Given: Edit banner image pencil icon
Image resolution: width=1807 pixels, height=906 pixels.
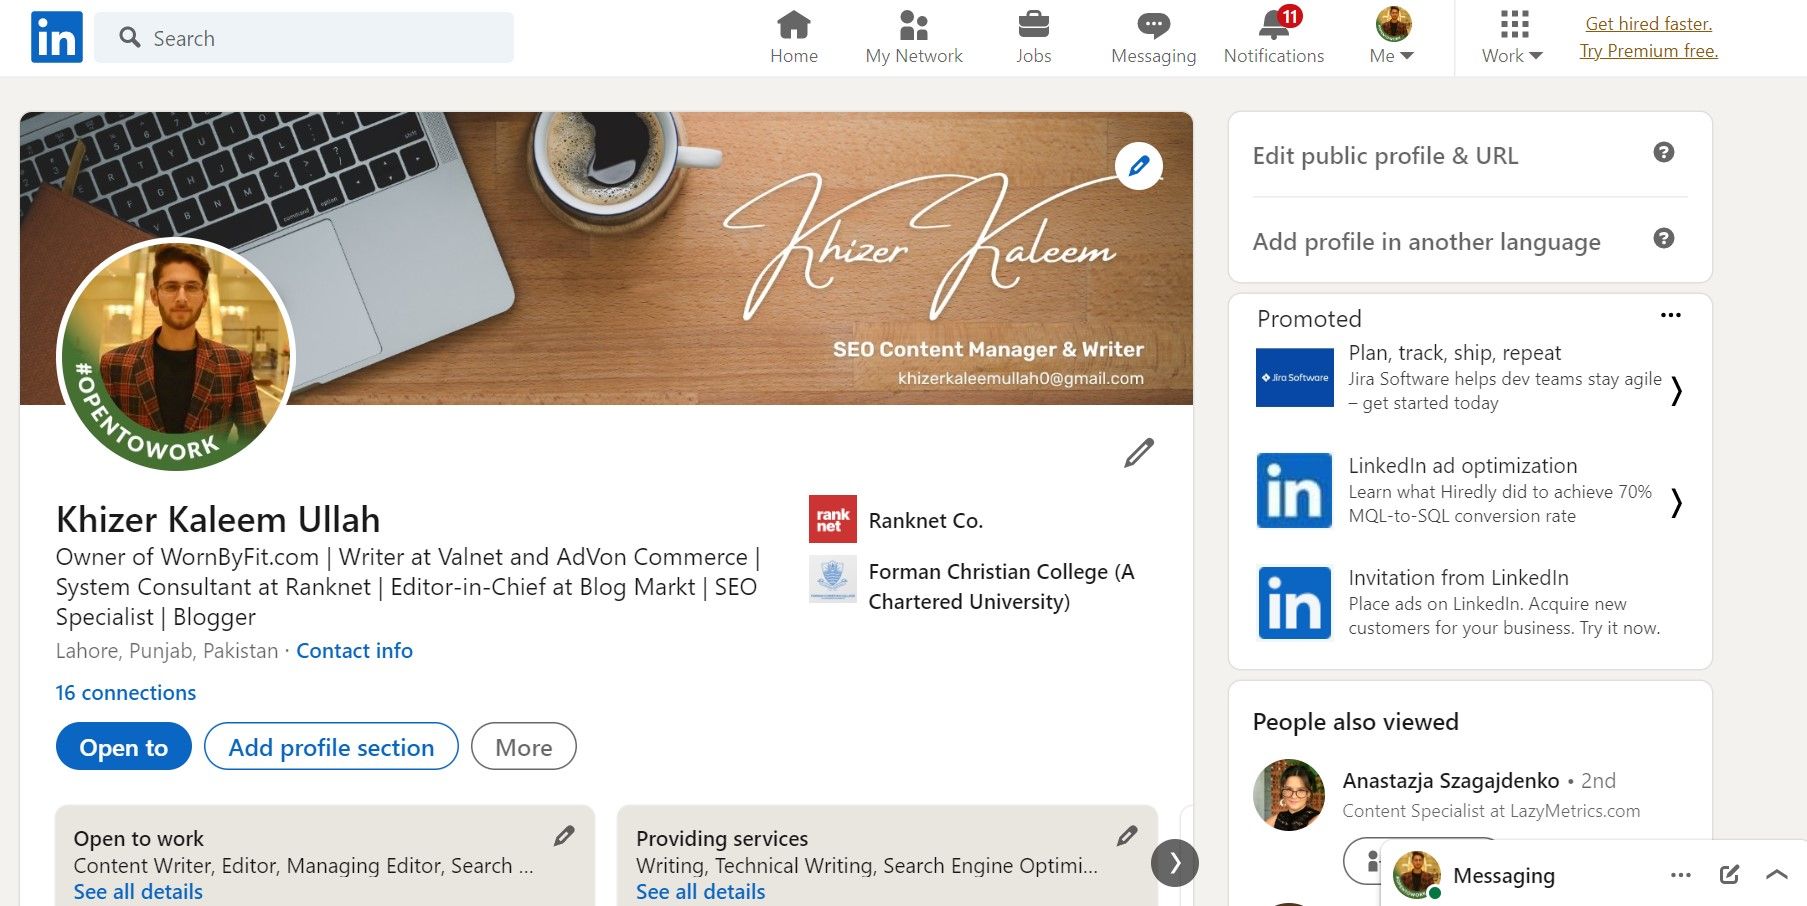Looking at the screenshot, I should [x=1139, y=166].
